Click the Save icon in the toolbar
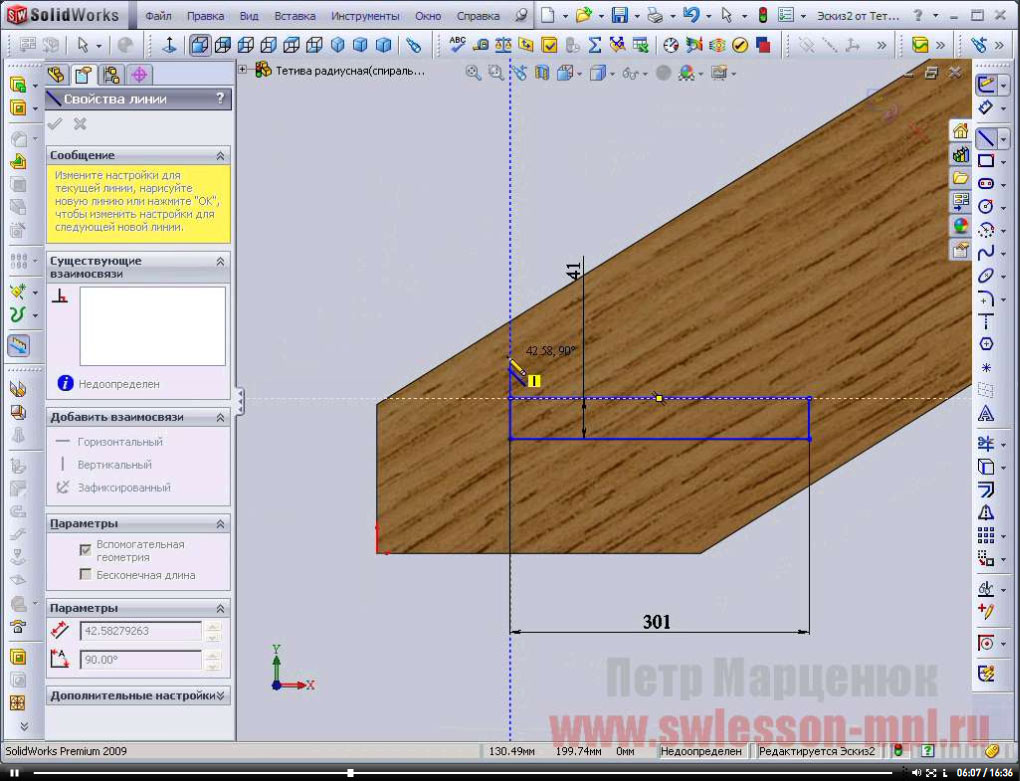This screenshot has width=1020, height=781. 620,16
